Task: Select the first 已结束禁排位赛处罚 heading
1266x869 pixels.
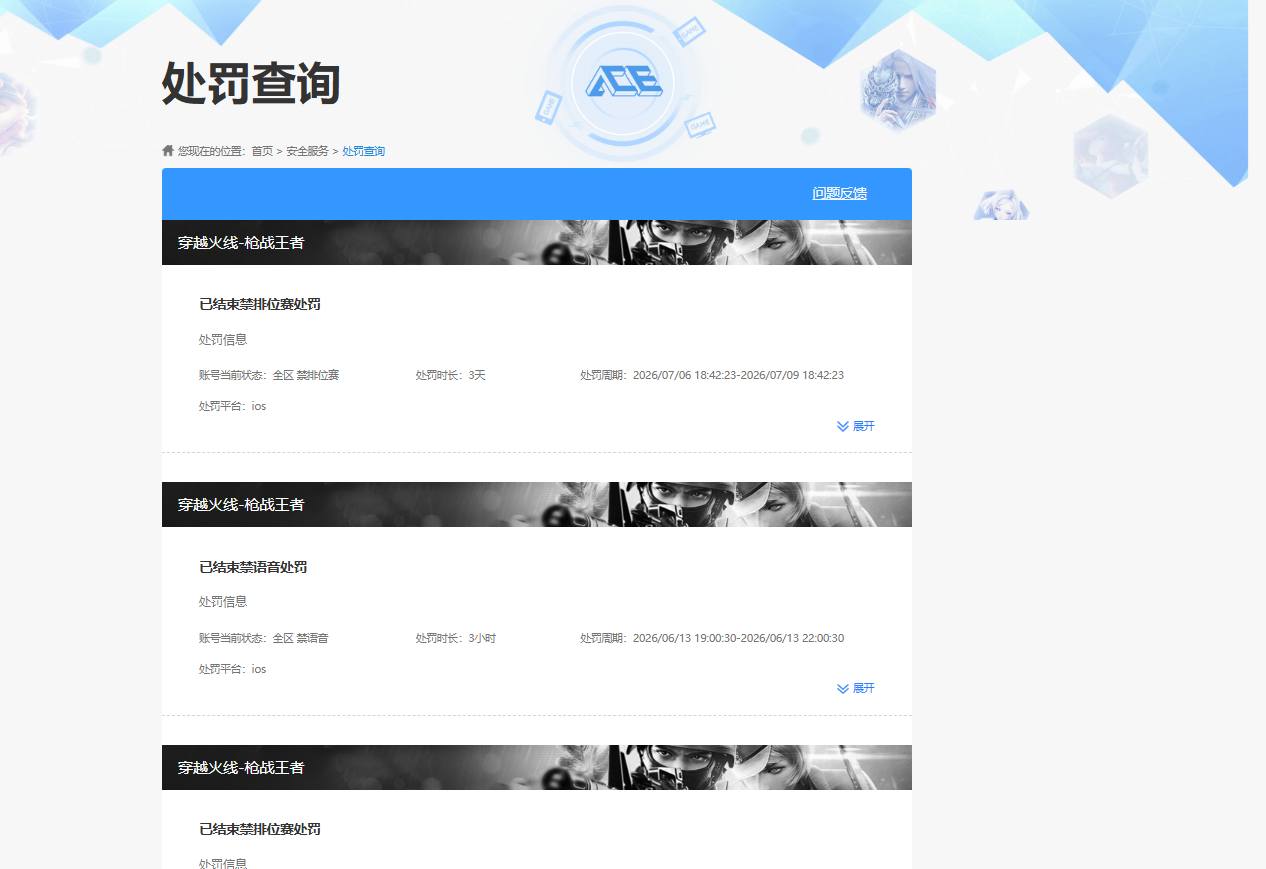Action: click(x=260, y=304)
